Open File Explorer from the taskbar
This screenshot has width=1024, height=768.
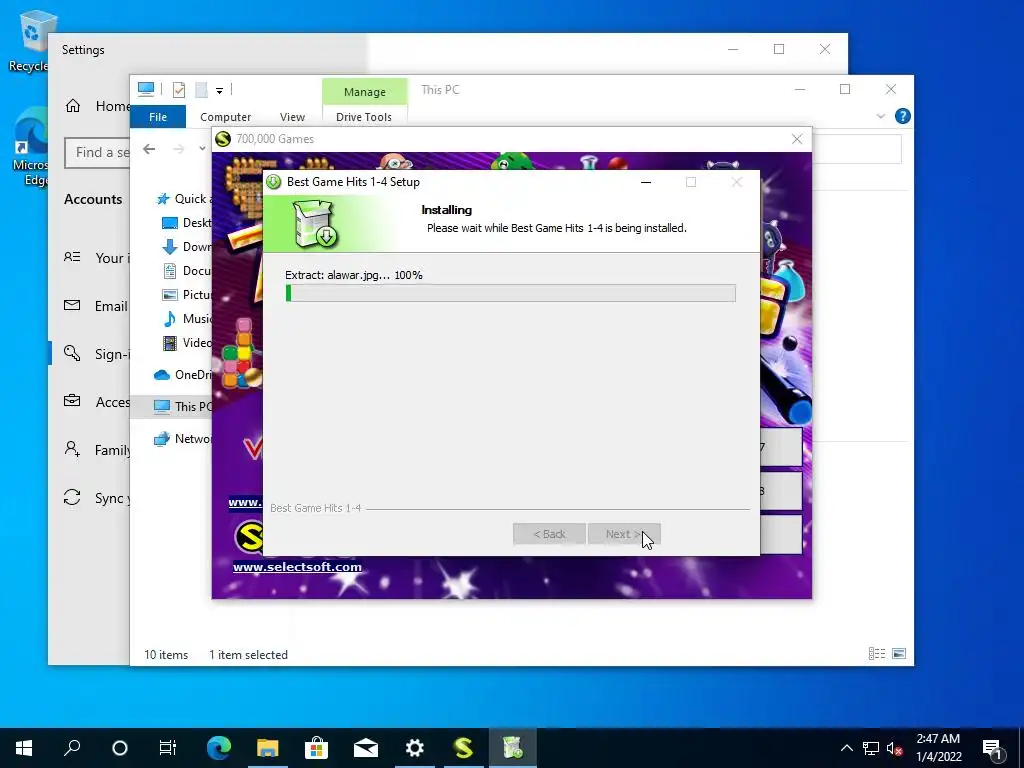267,748
